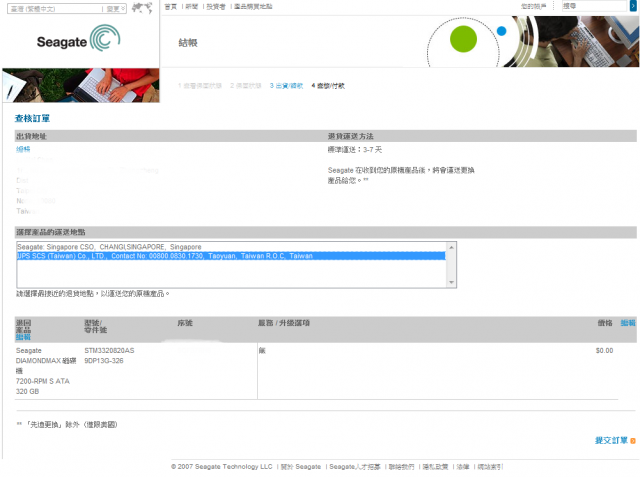640x477 pixels.
Task: Click the laptop photo banner under the logo
Action: point(81,85)
